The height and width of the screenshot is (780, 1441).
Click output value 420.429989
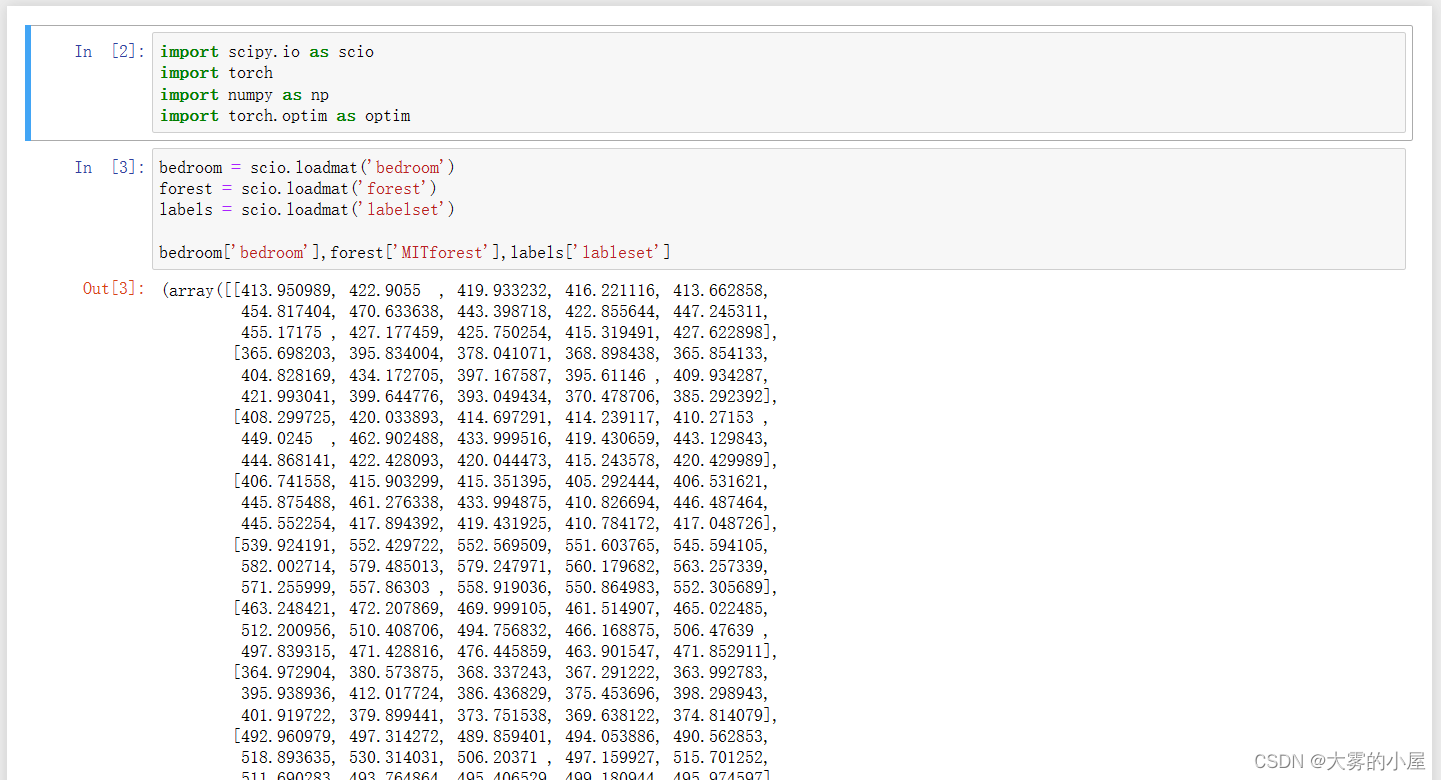tap(717, 461)
